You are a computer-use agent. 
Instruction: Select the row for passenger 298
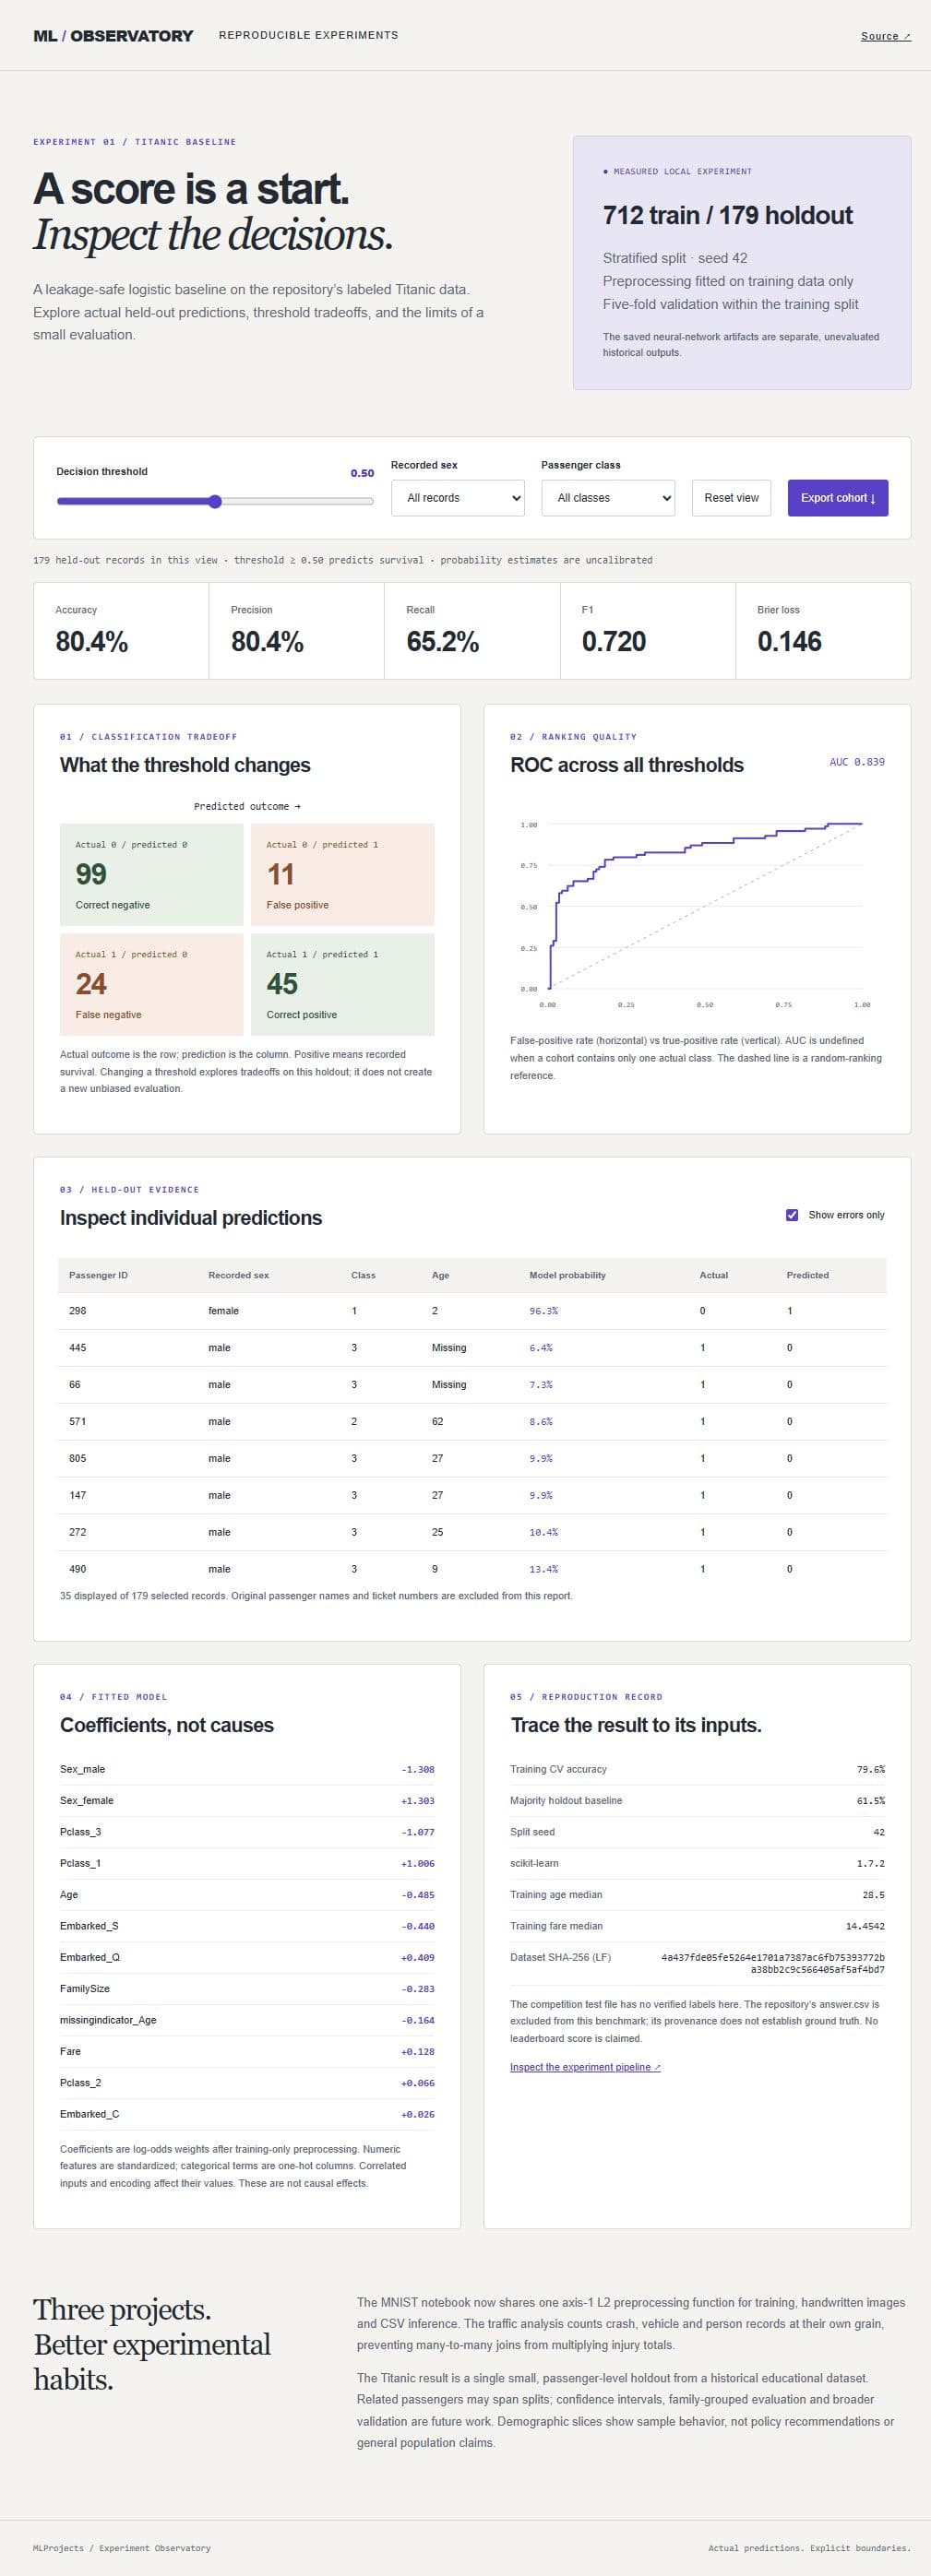pyautogui.click(x=472, y=1311)
